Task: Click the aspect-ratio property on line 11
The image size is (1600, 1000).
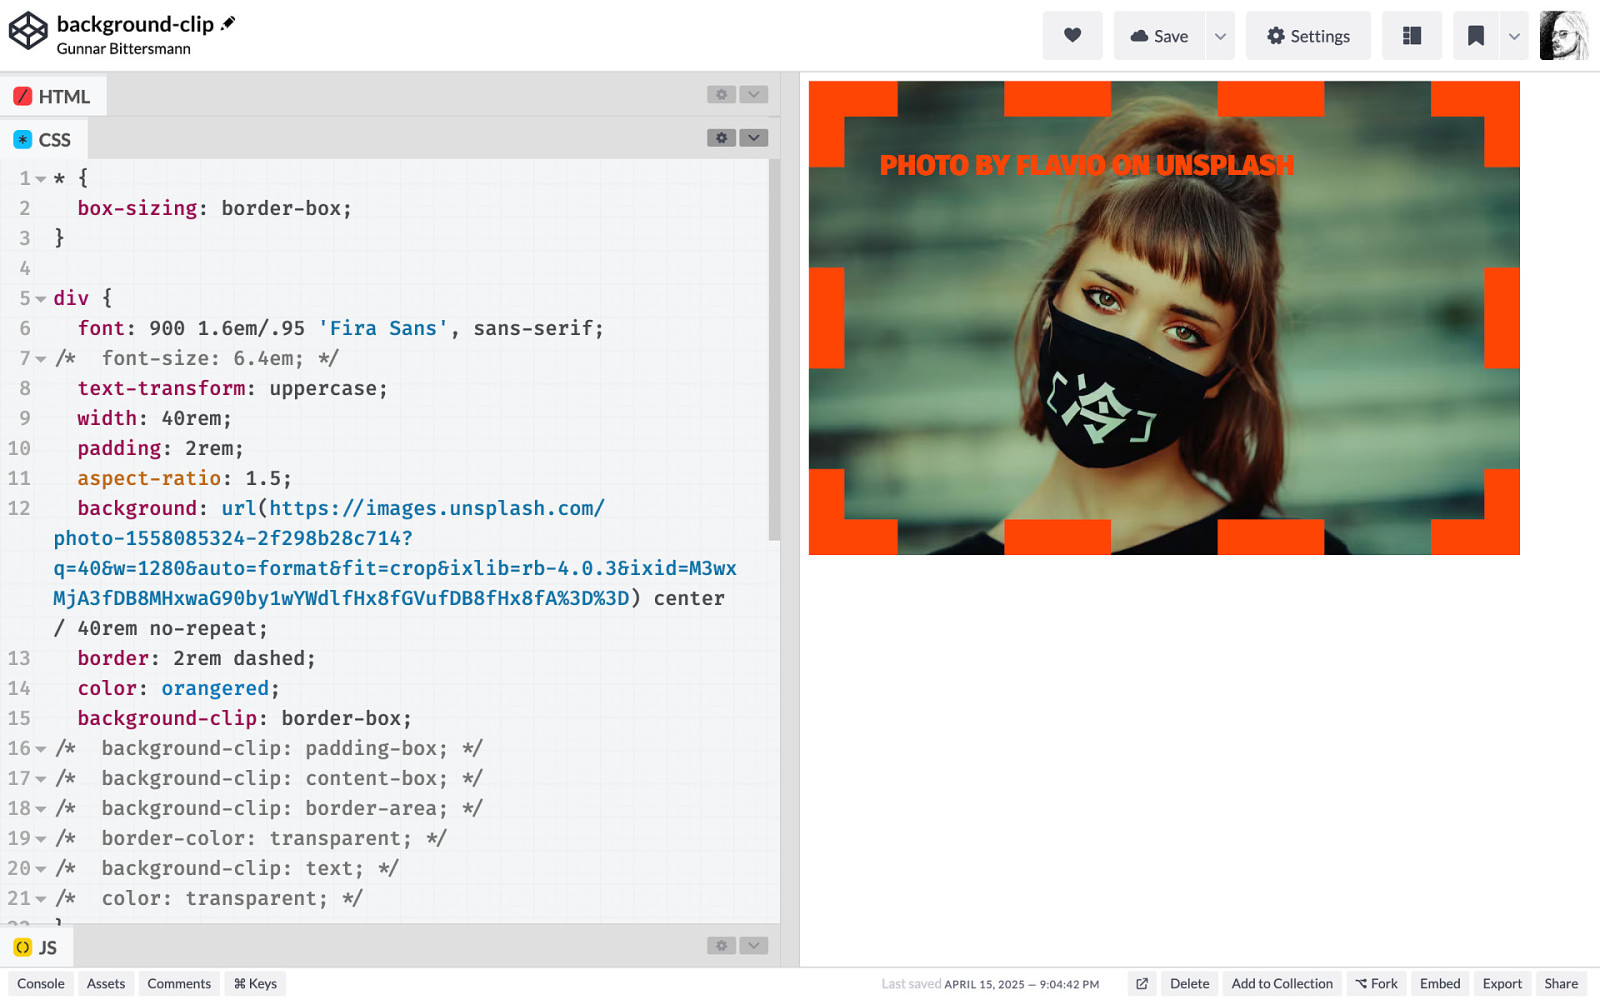Action: point(149,479)
